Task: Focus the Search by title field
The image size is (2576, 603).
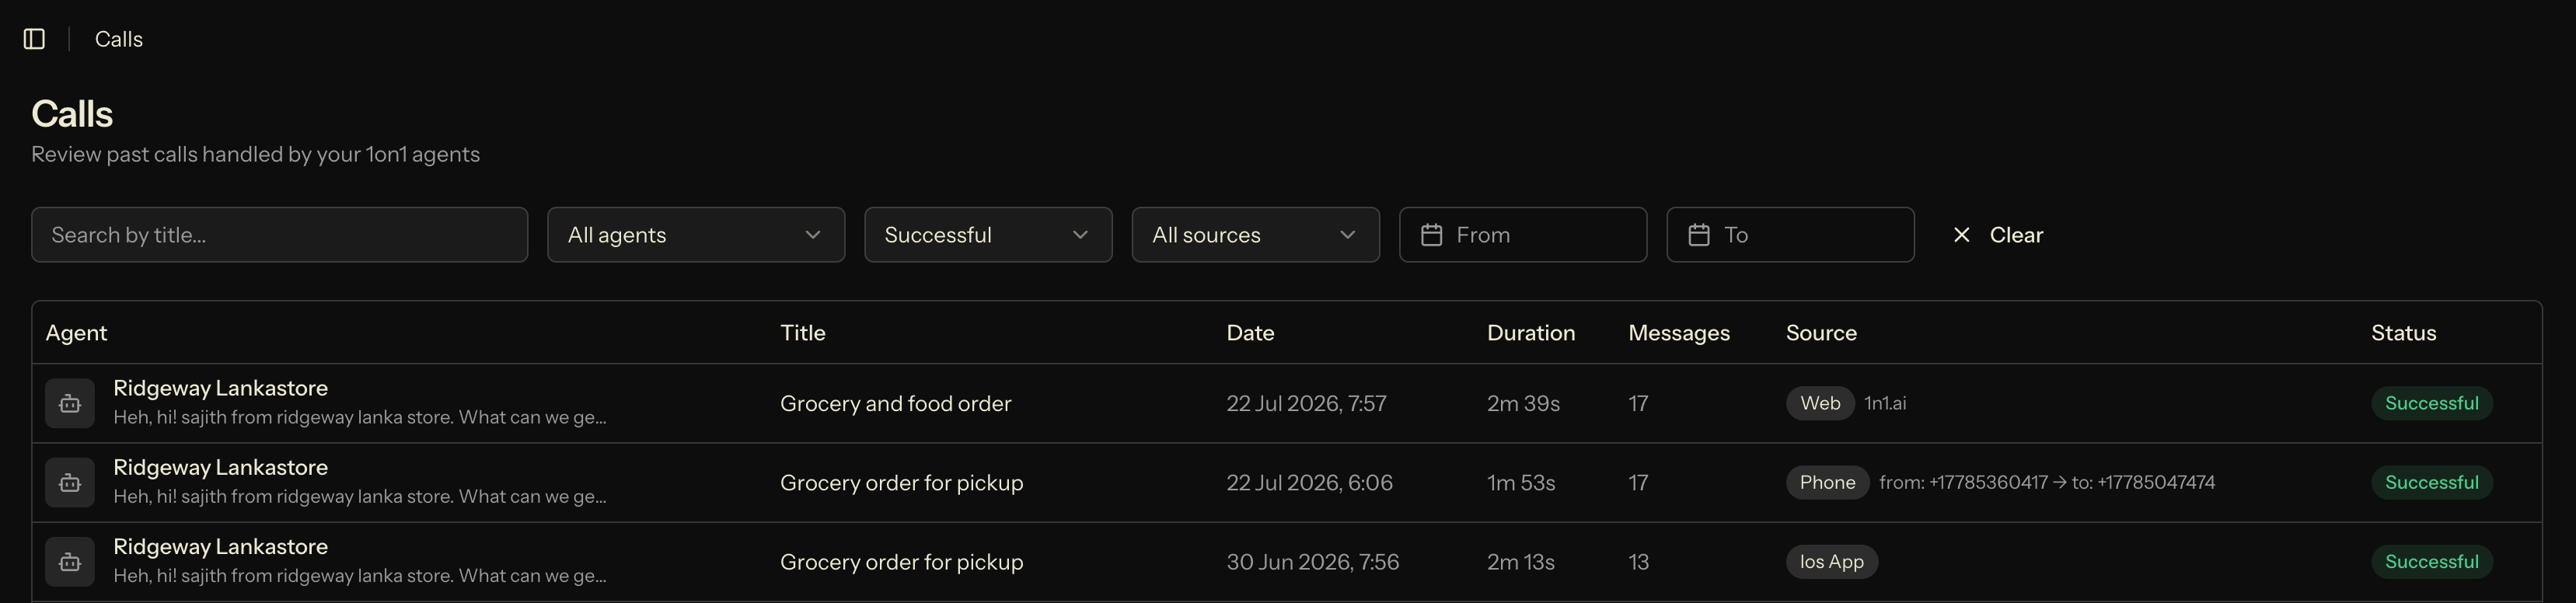Action: [279, 235]
